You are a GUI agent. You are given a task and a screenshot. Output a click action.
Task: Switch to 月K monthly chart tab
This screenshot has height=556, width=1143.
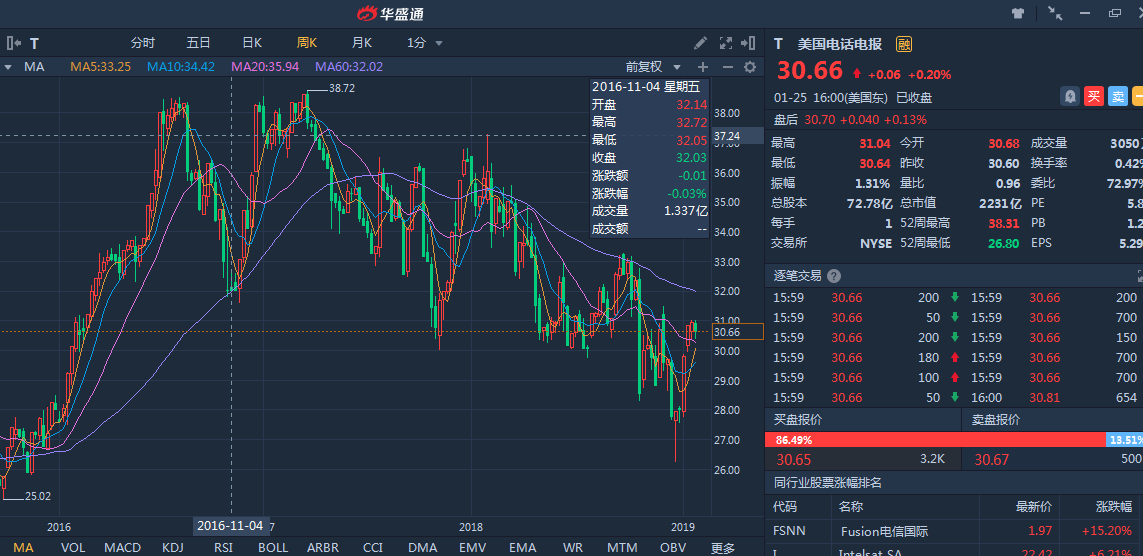click(x=361, y=43)
